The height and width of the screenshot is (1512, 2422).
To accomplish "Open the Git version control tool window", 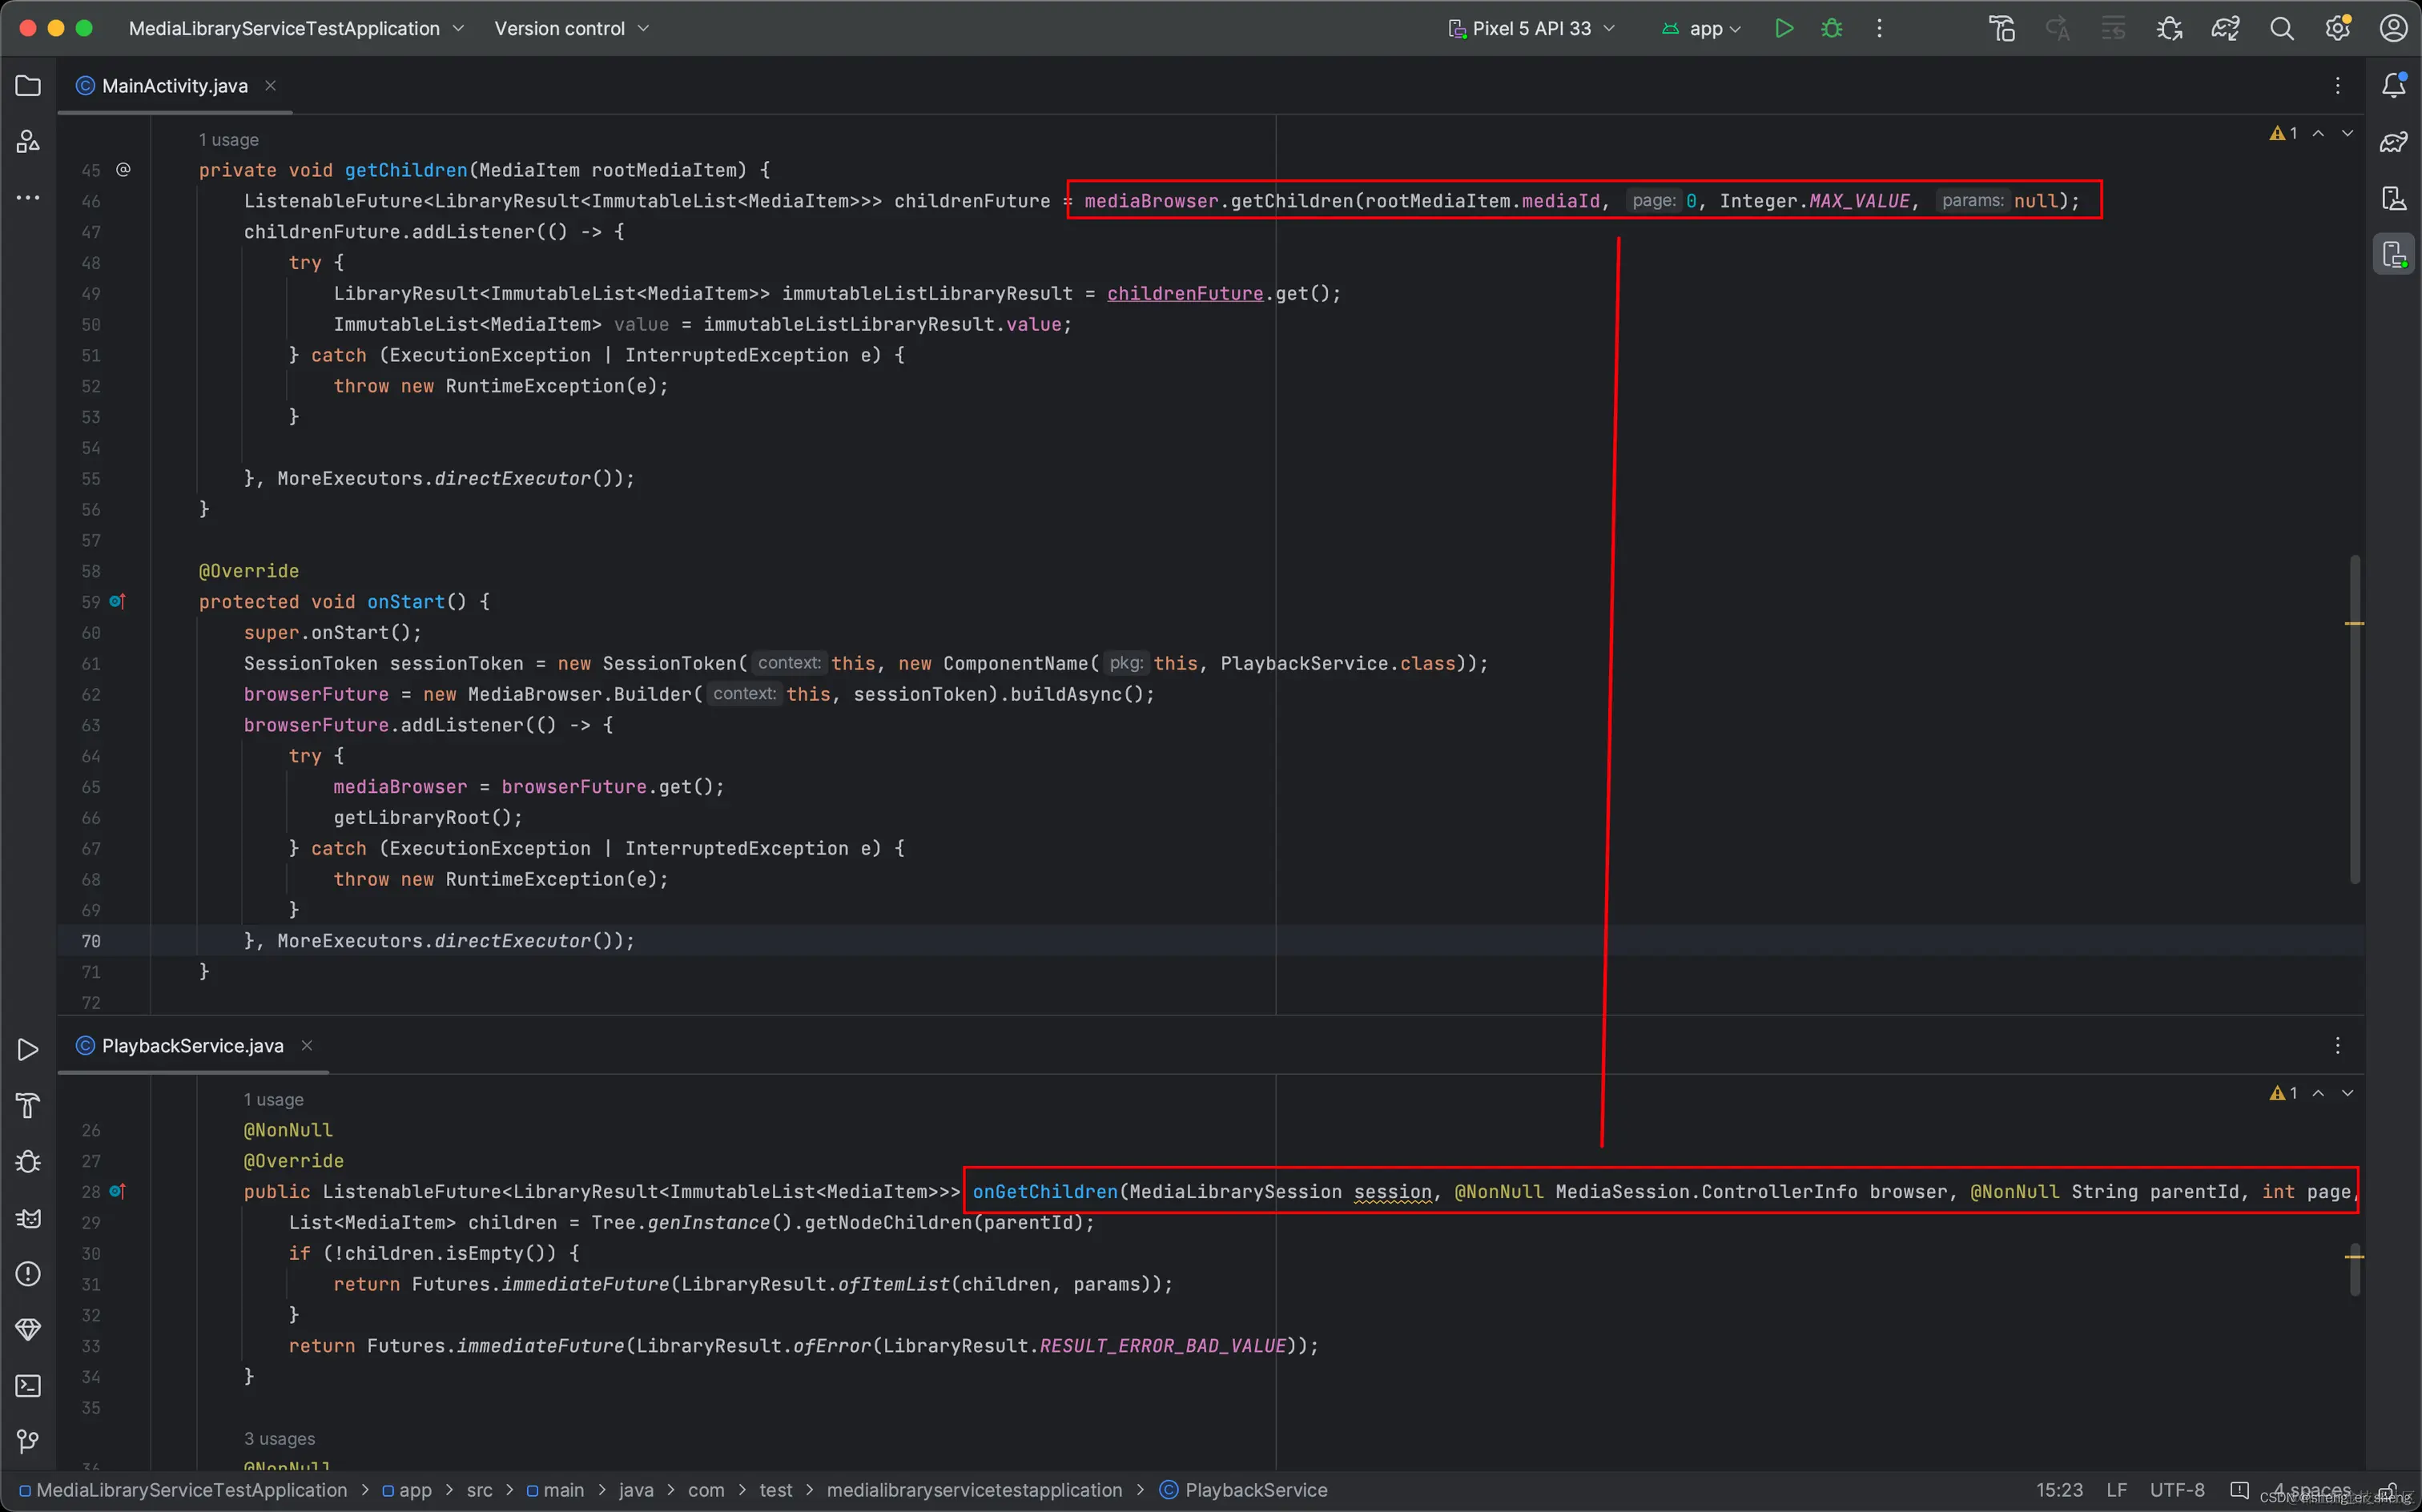I will 28,1441.
